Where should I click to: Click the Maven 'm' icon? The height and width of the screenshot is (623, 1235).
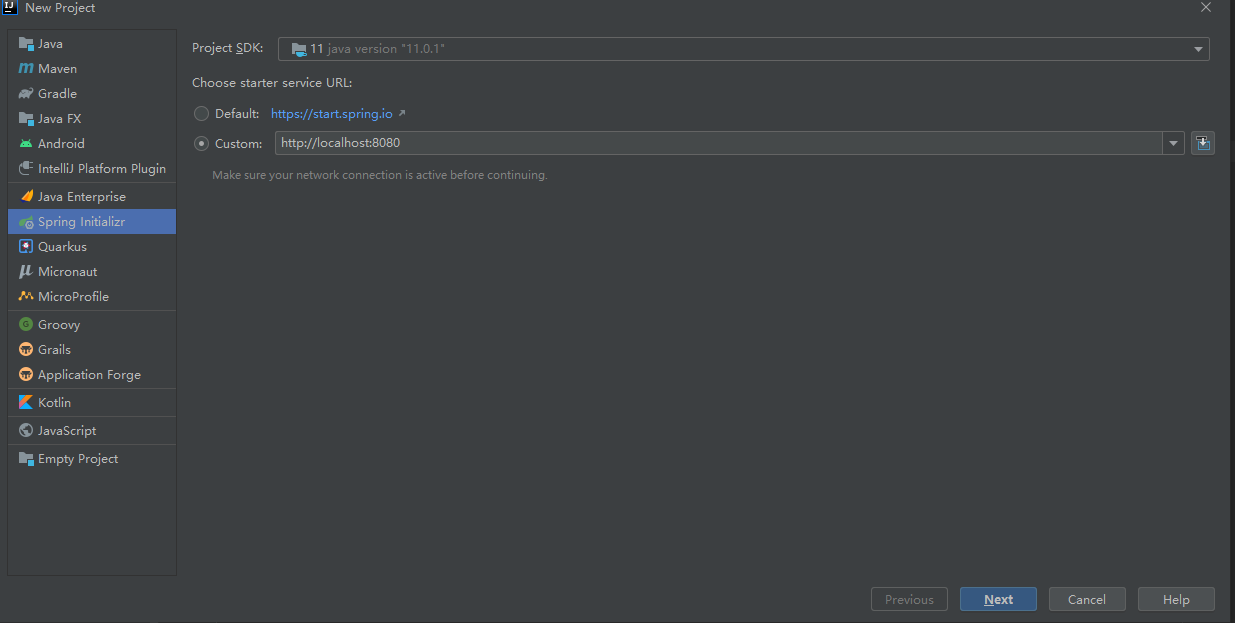26,69
